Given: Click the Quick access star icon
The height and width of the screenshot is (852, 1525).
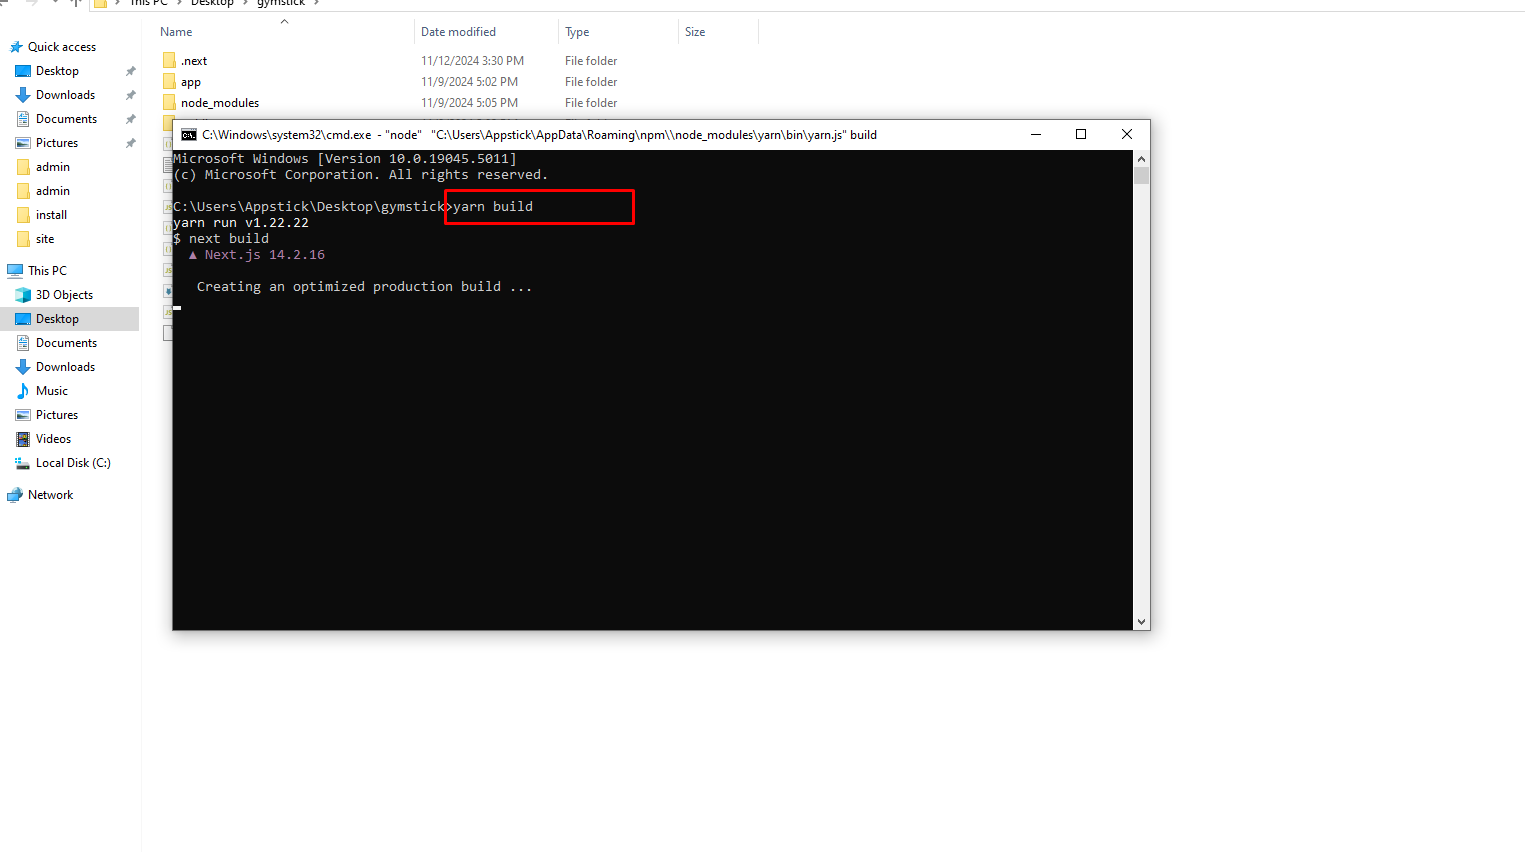Looking at the screenshot, I should (x=15, y=45).
